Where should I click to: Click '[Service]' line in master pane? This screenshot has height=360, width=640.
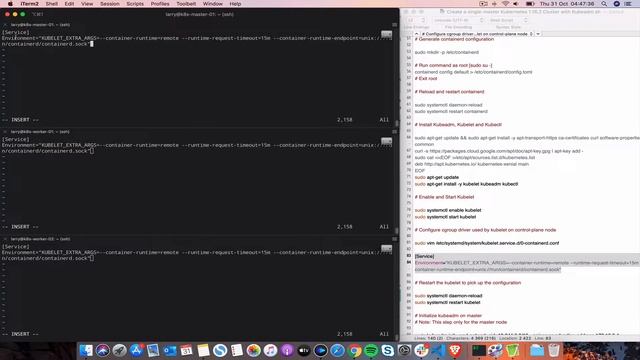coord(16,32)
